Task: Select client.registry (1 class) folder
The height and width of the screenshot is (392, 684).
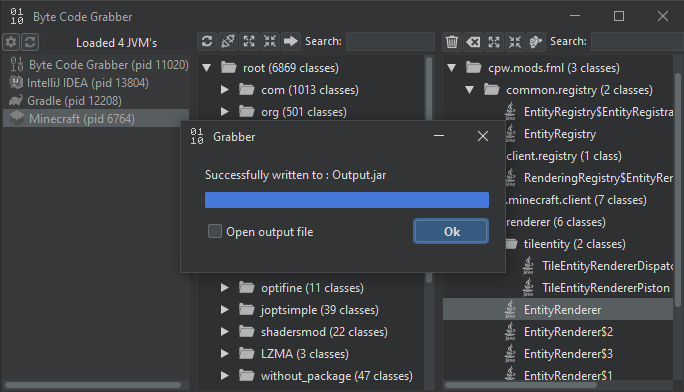Action: [x=564, y=156]
